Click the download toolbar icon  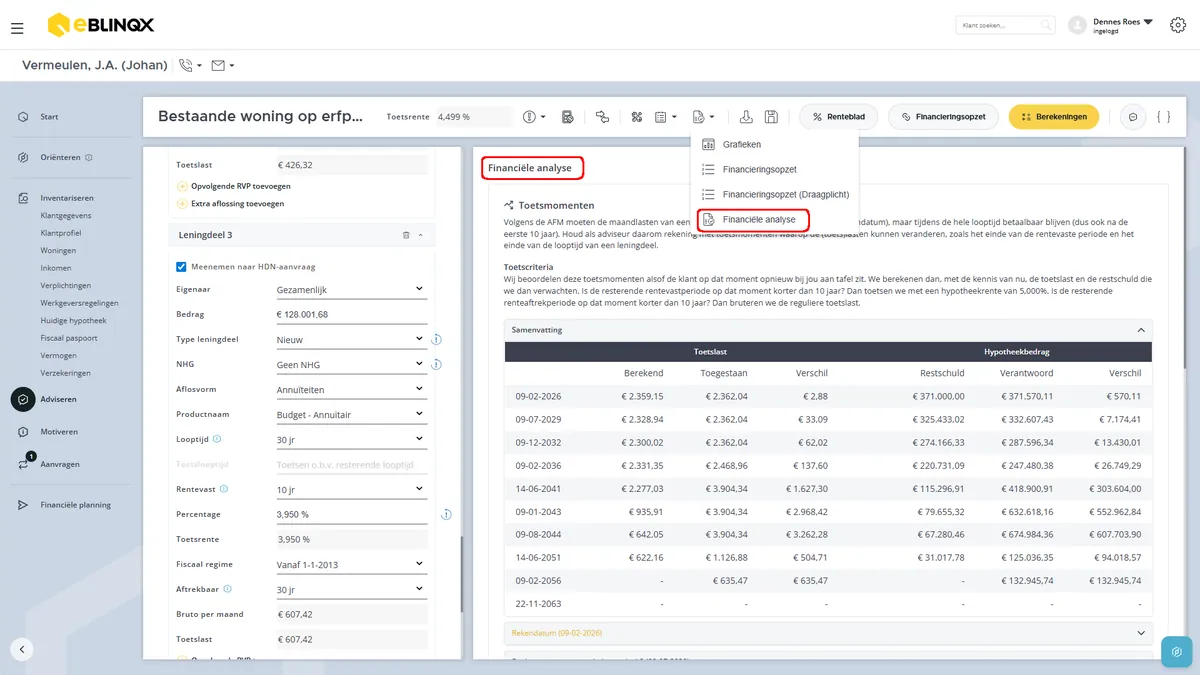point(746,117)
